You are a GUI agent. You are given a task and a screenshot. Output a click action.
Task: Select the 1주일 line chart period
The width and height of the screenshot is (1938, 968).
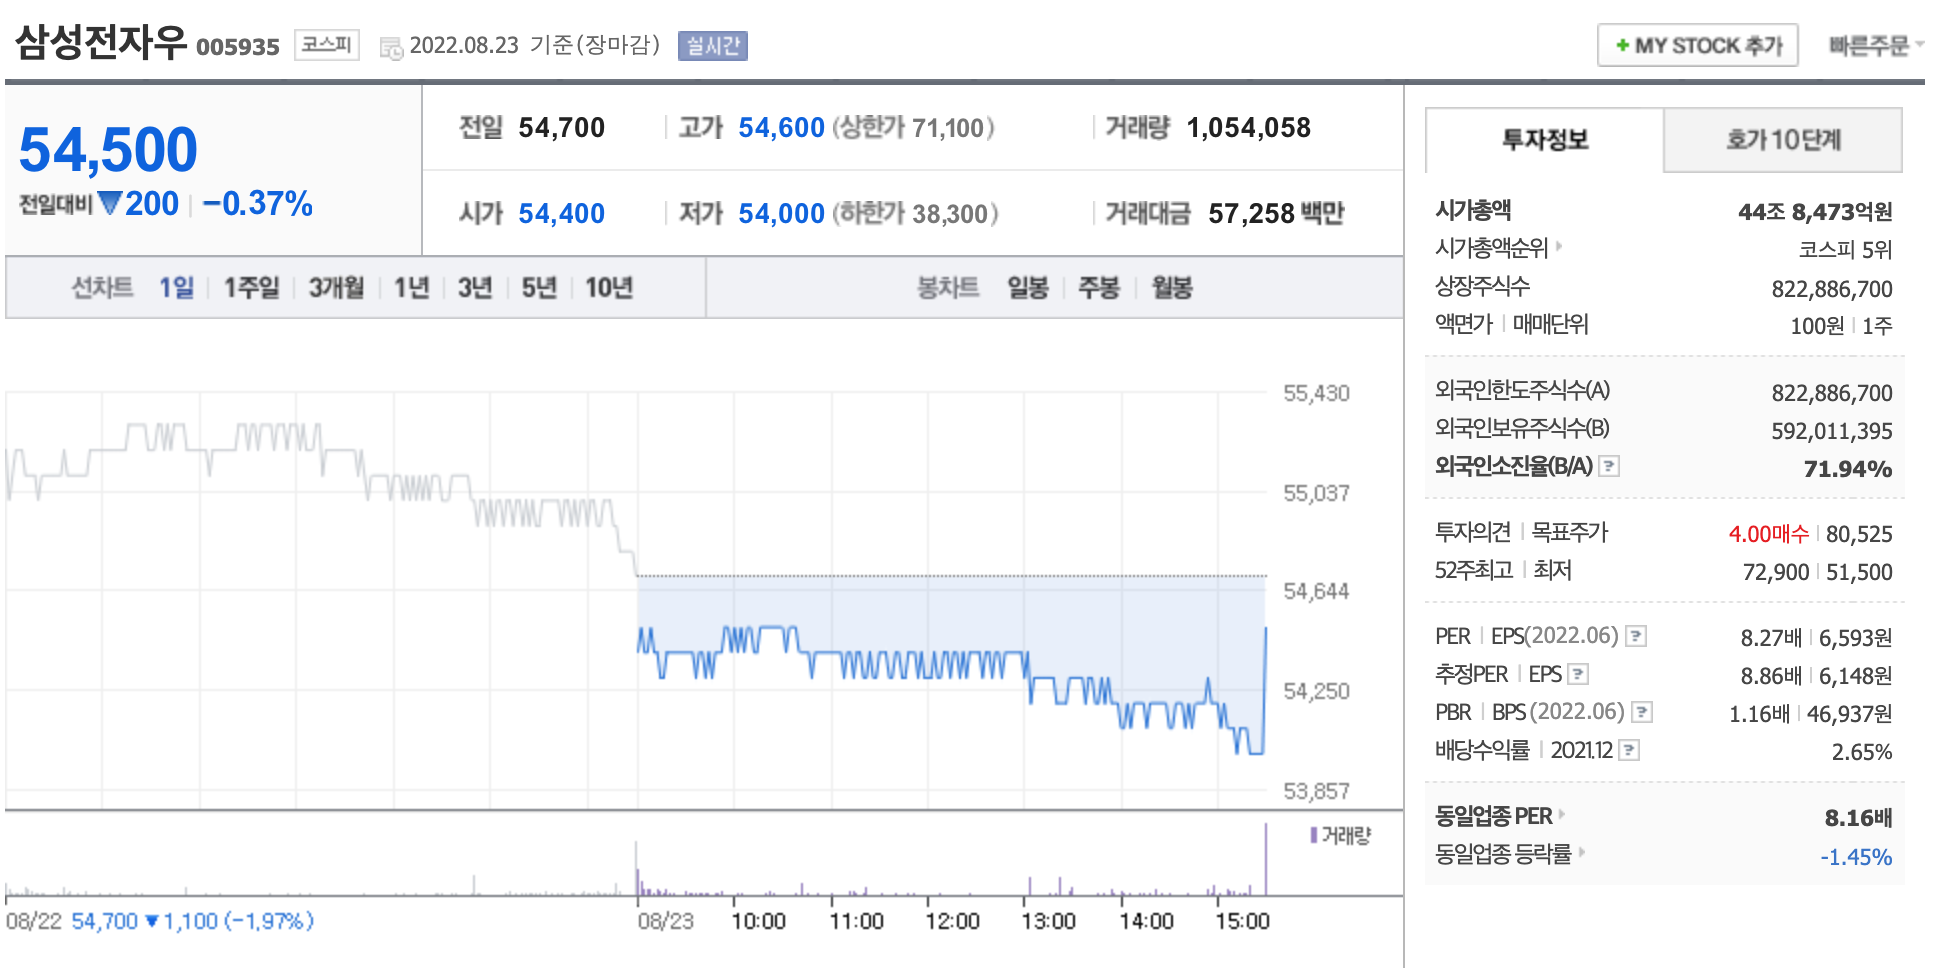[252, 288]
